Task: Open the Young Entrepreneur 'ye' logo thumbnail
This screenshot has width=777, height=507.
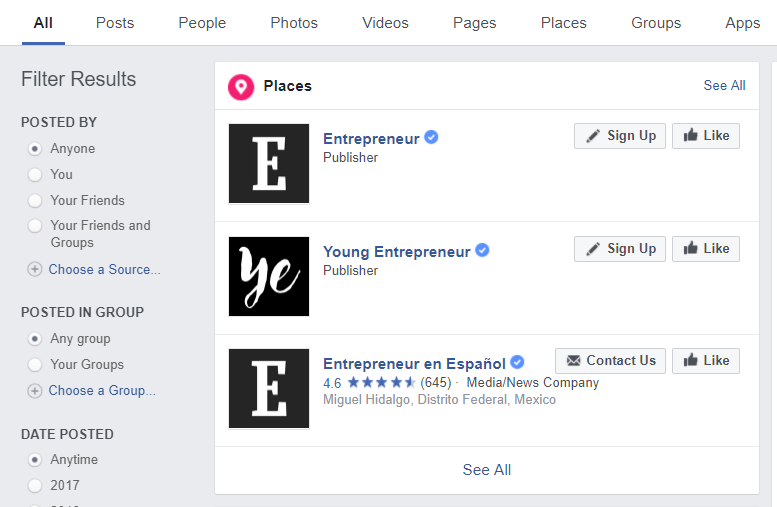Action: [x=269, y=277]
